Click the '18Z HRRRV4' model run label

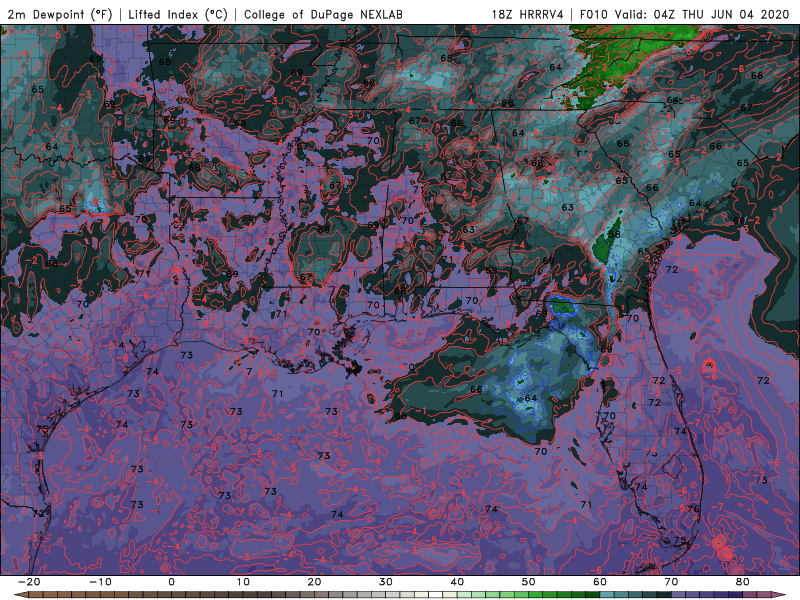[527, 15]
